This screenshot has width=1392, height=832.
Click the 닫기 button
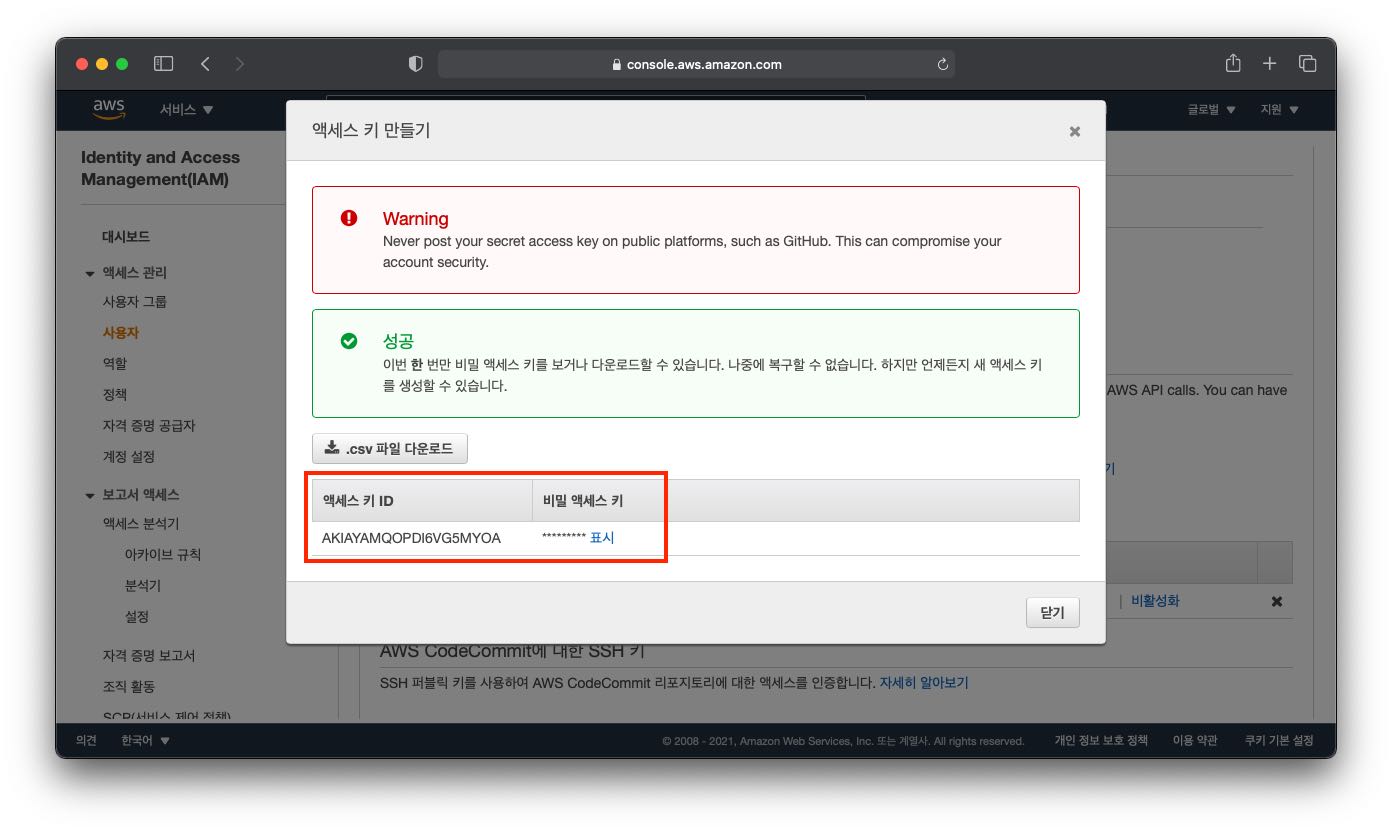coord(1053,612)
